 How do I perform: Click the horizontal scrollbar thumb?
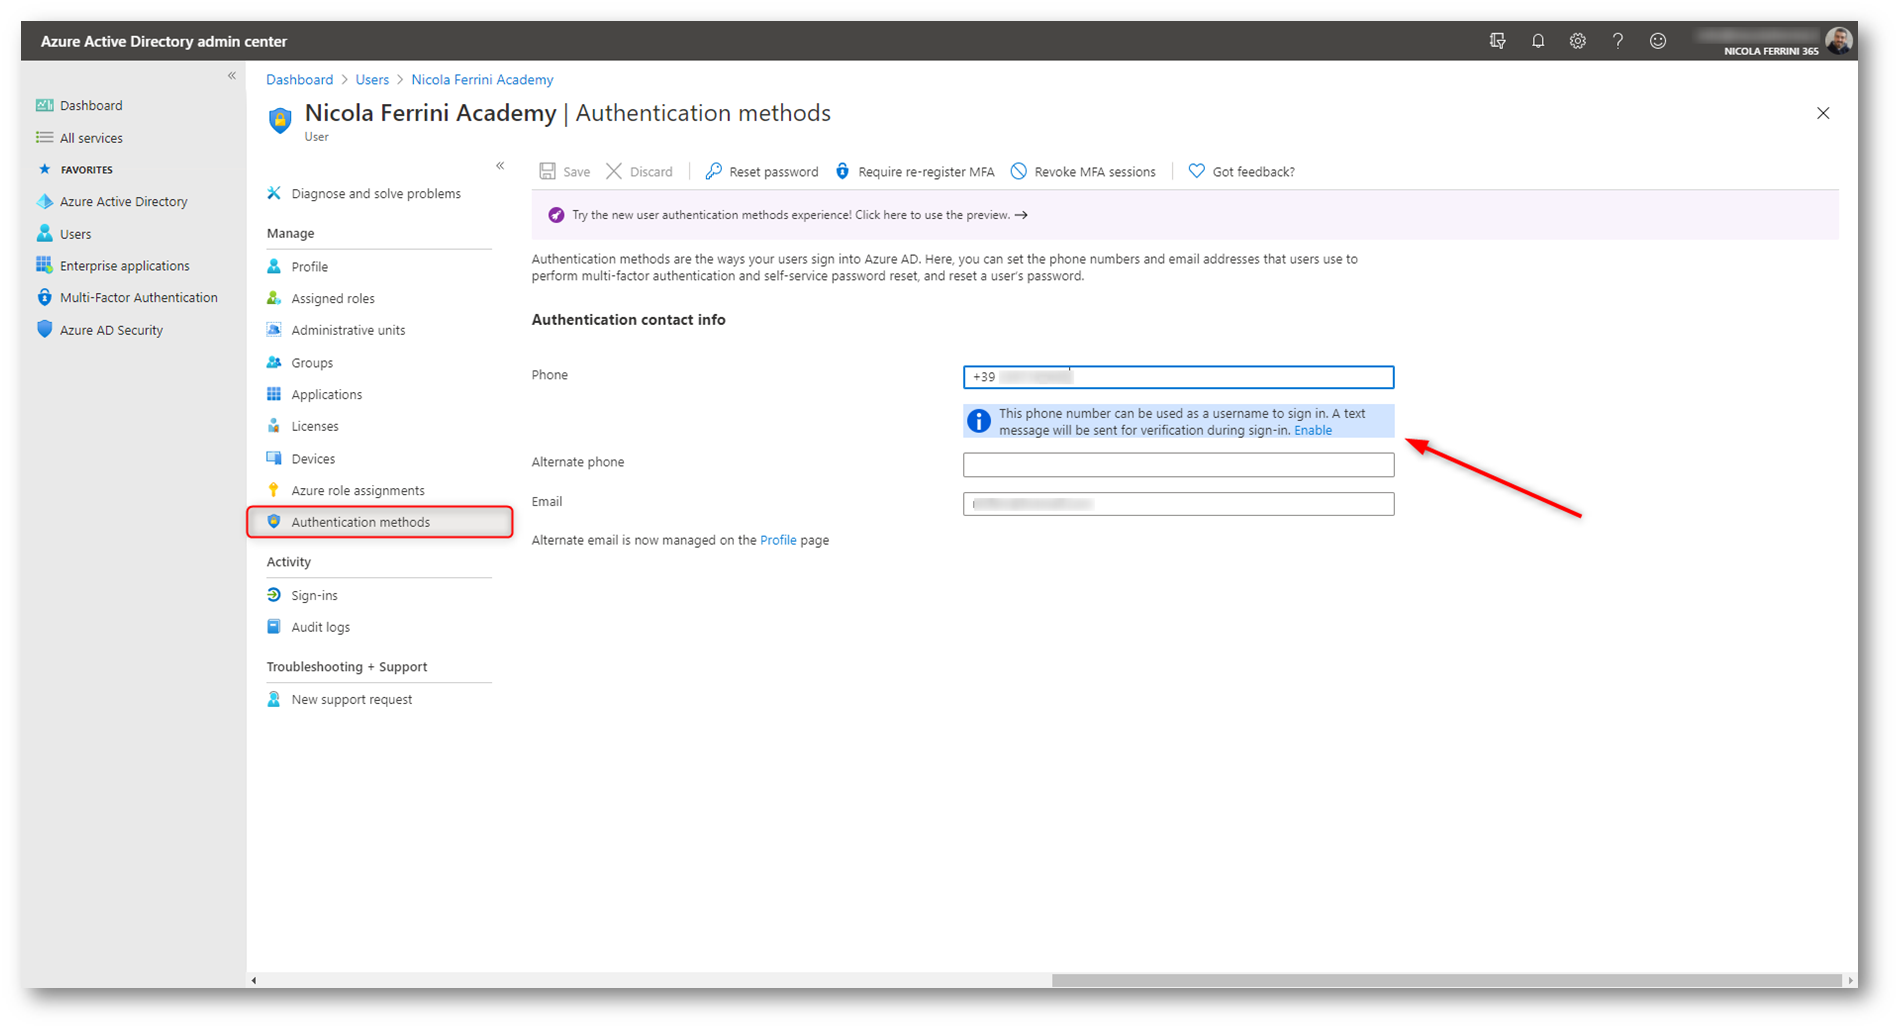[x=1445, y=981]
